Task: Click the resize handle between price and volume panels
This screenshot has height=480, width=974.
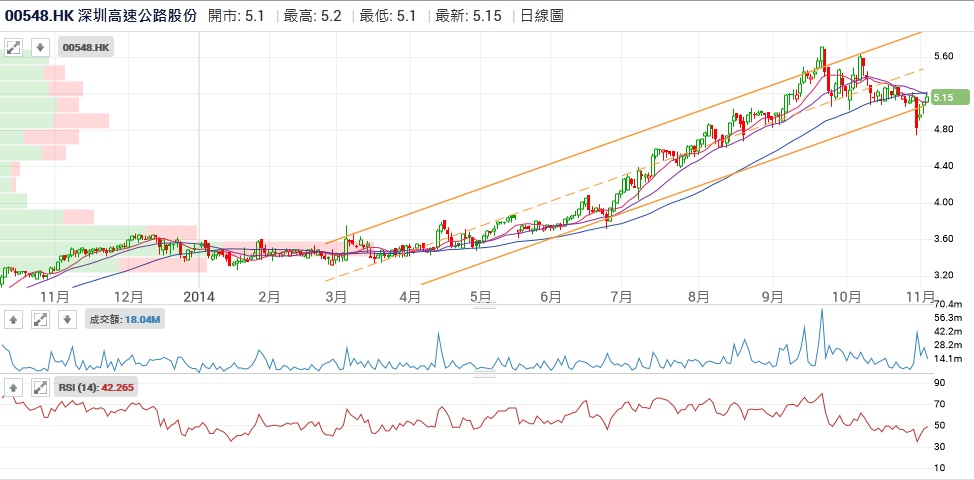Action: [484, 307]
